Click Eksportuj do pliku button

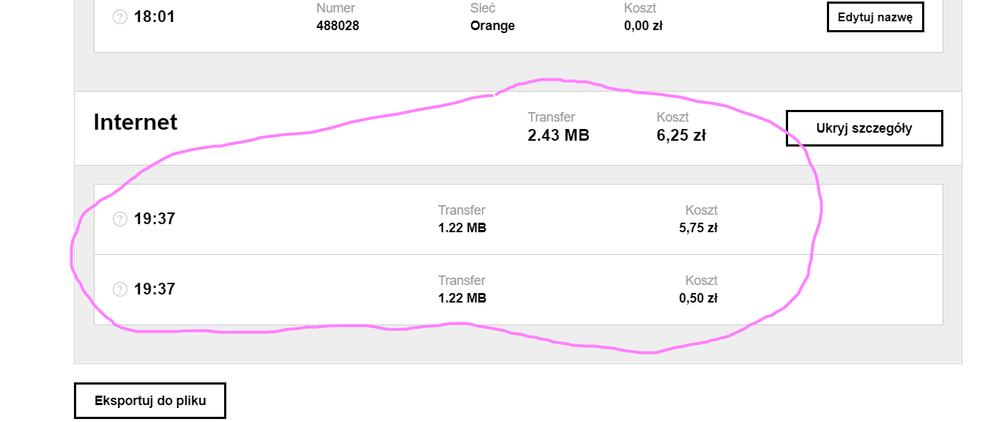pyautogui.click(x=150, y=400)
